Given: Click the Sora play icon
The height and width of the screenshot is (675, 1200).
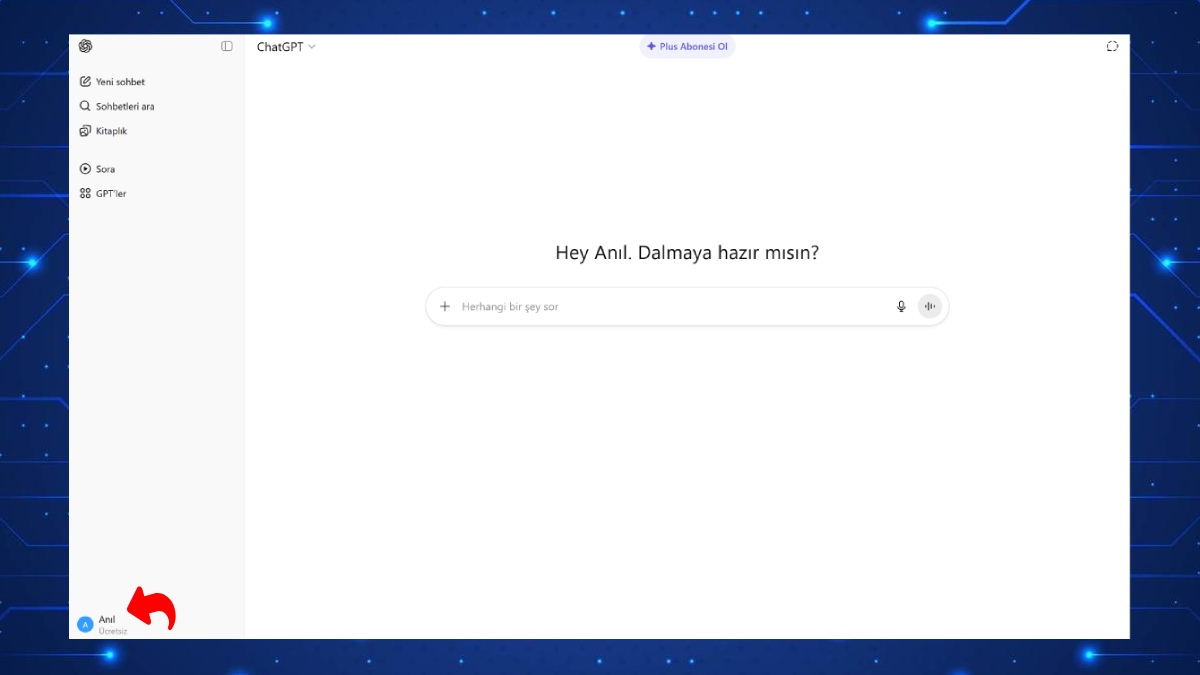Looking at the screenshot, I should 85,169.
